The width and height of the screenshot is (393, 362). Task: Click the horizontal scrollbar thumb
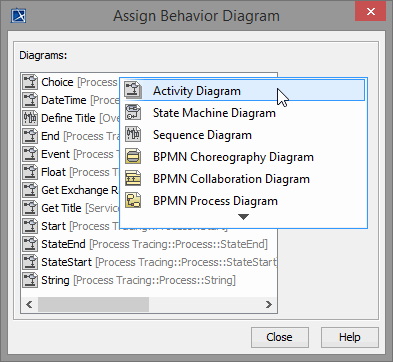pos(93,304)
